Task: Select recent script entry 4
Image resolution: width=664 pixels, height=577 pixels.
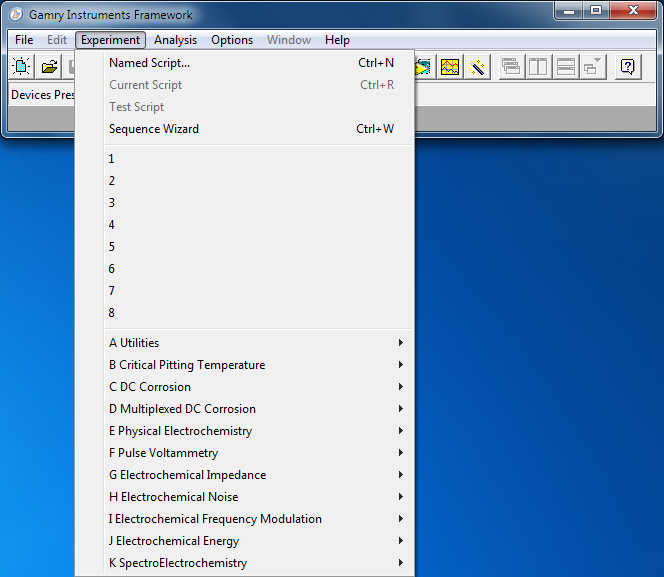Action: pyautogui.click(x=244, y=225)
